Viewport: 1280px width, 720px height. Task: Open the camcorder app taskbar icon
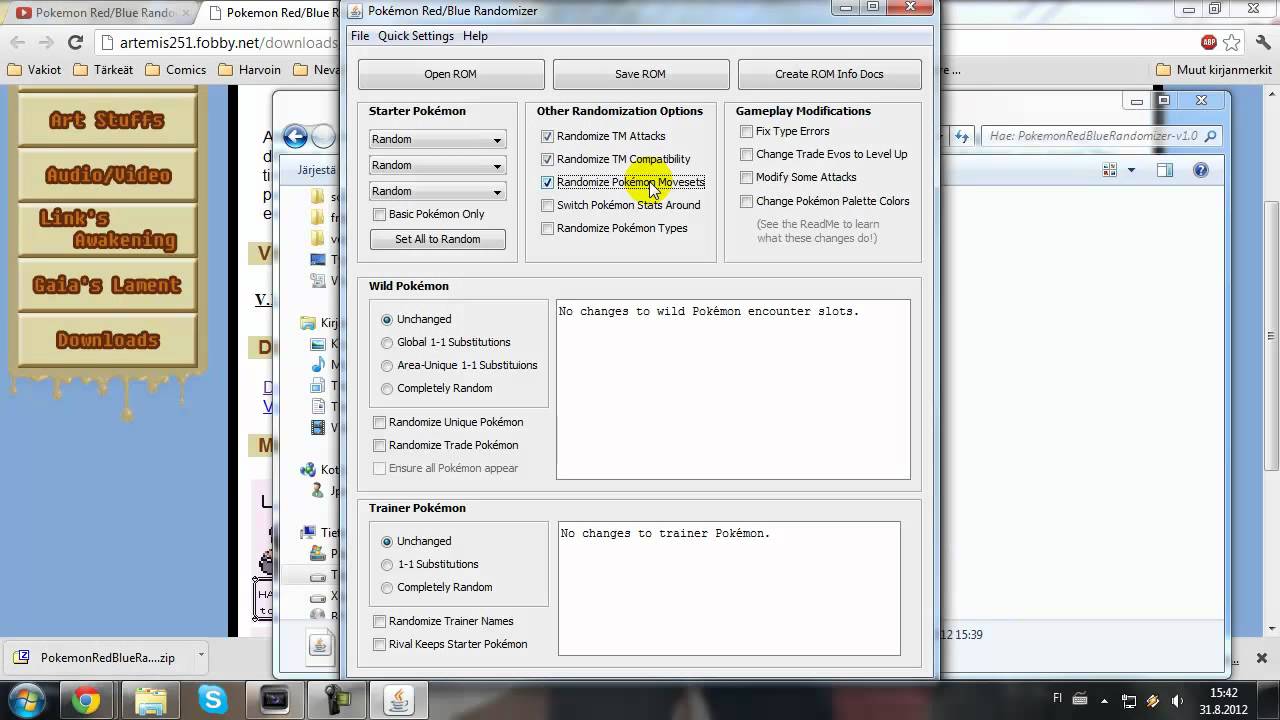click(x=336, y=700)
